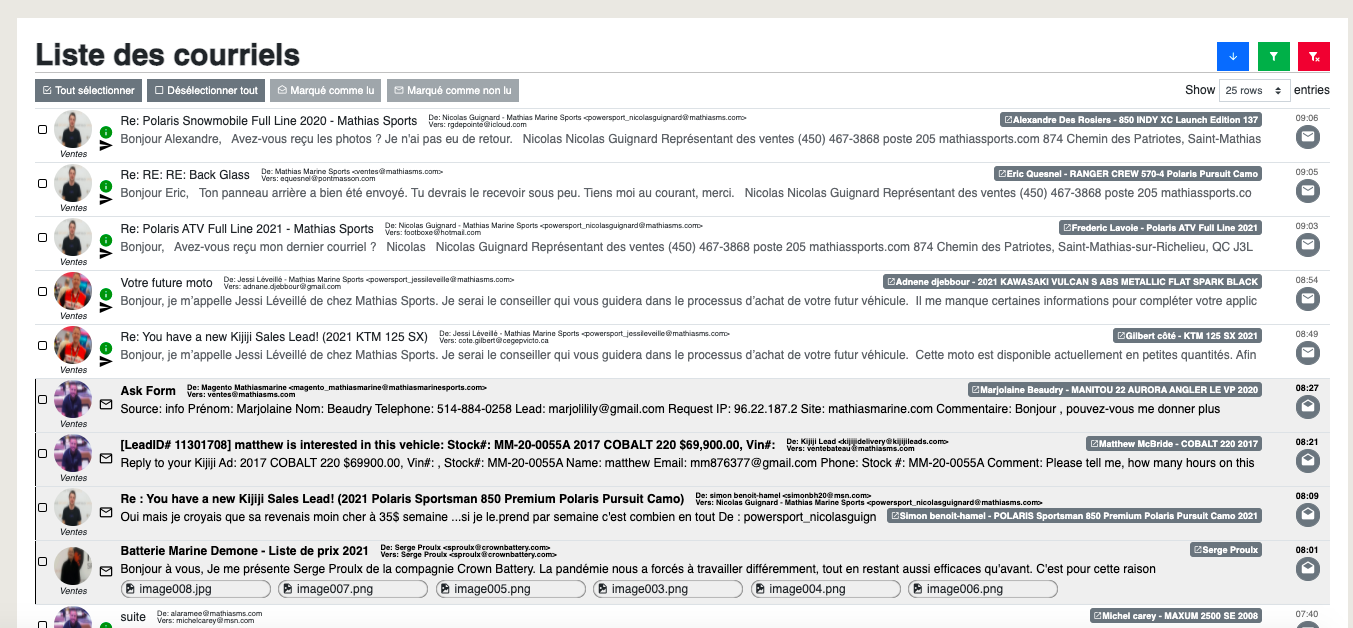Click round mail icon under 08:54

[1307, 300]
